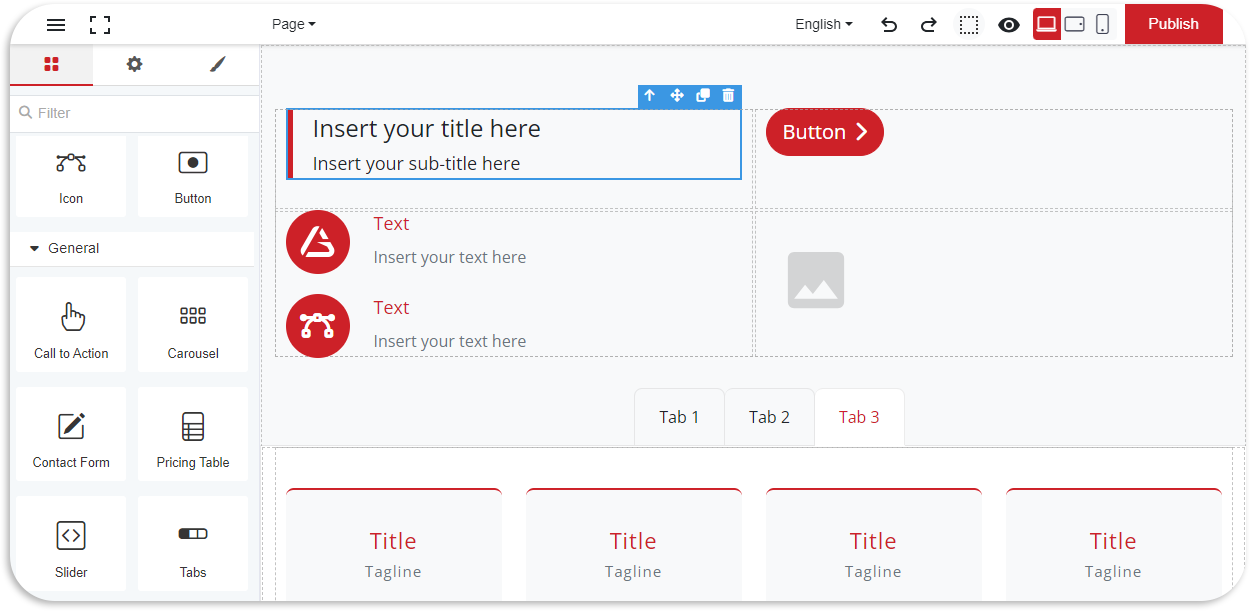Viewport: 1250px width, 611px height.
Task: Open the English language dropdown
Action: [824, 24]
